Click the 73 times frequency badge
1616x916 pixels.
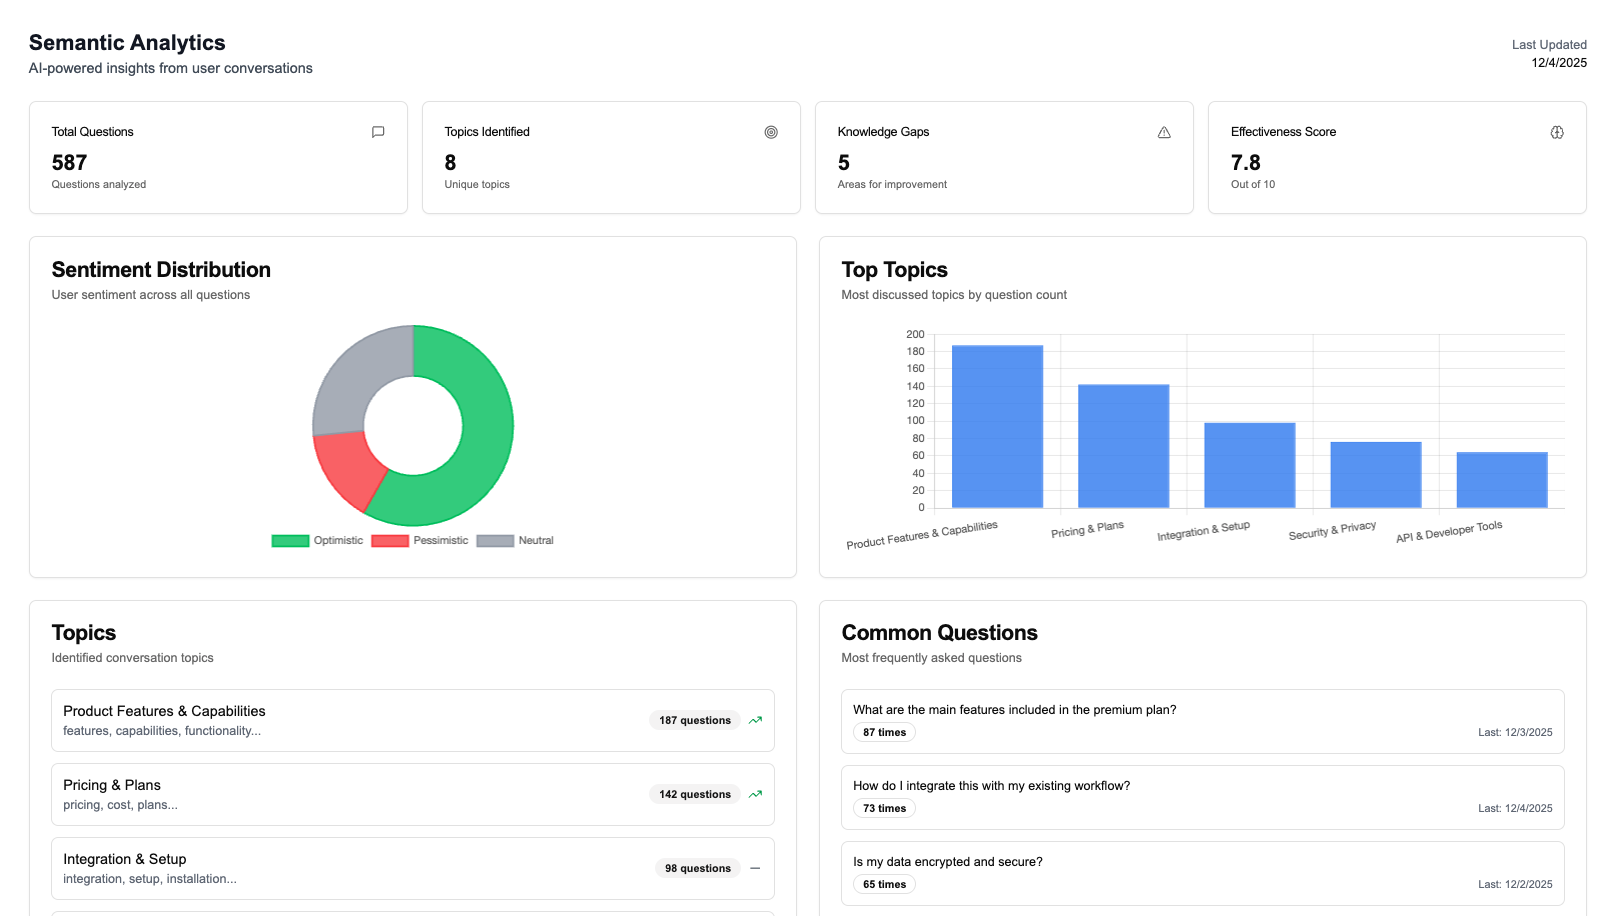(x=884, y=808)
